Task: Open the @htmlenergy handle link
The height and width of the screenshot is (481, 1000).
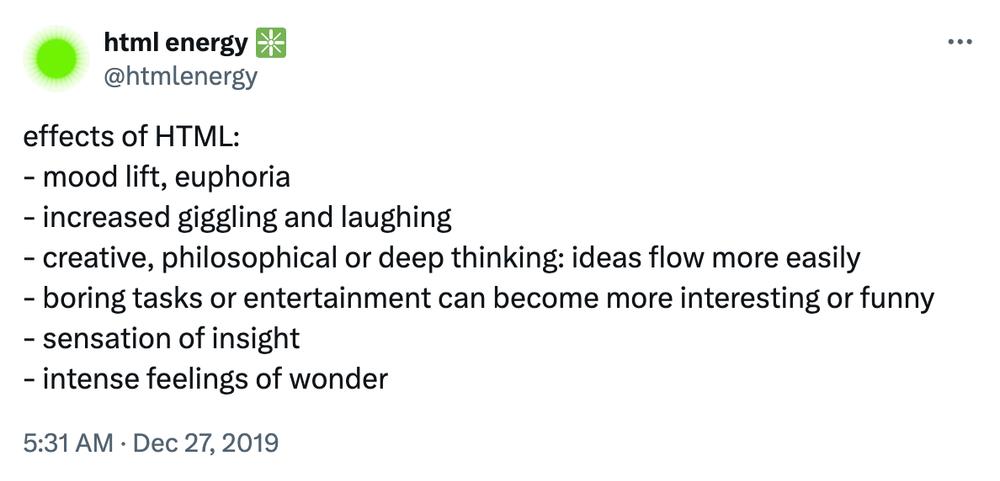Action: click(180, 76)
